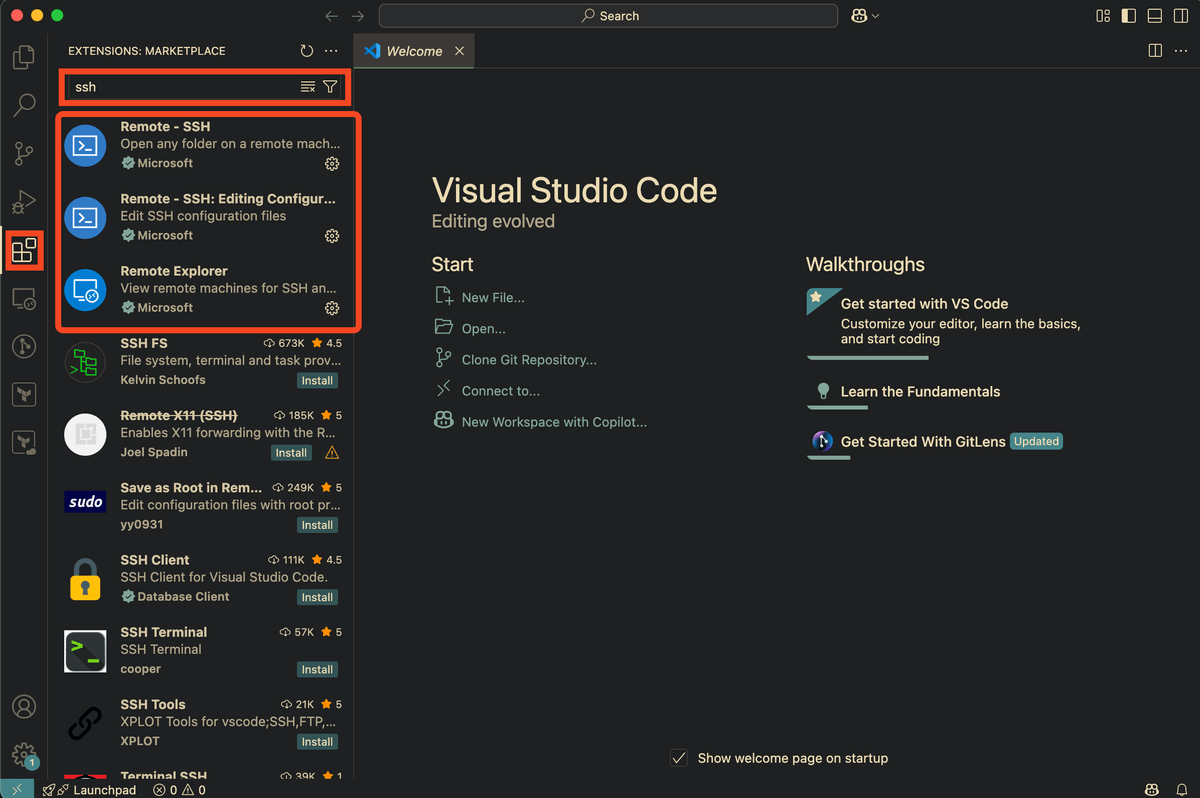
Task: Switch to the Welcome tab
Action: coord(415,50)
